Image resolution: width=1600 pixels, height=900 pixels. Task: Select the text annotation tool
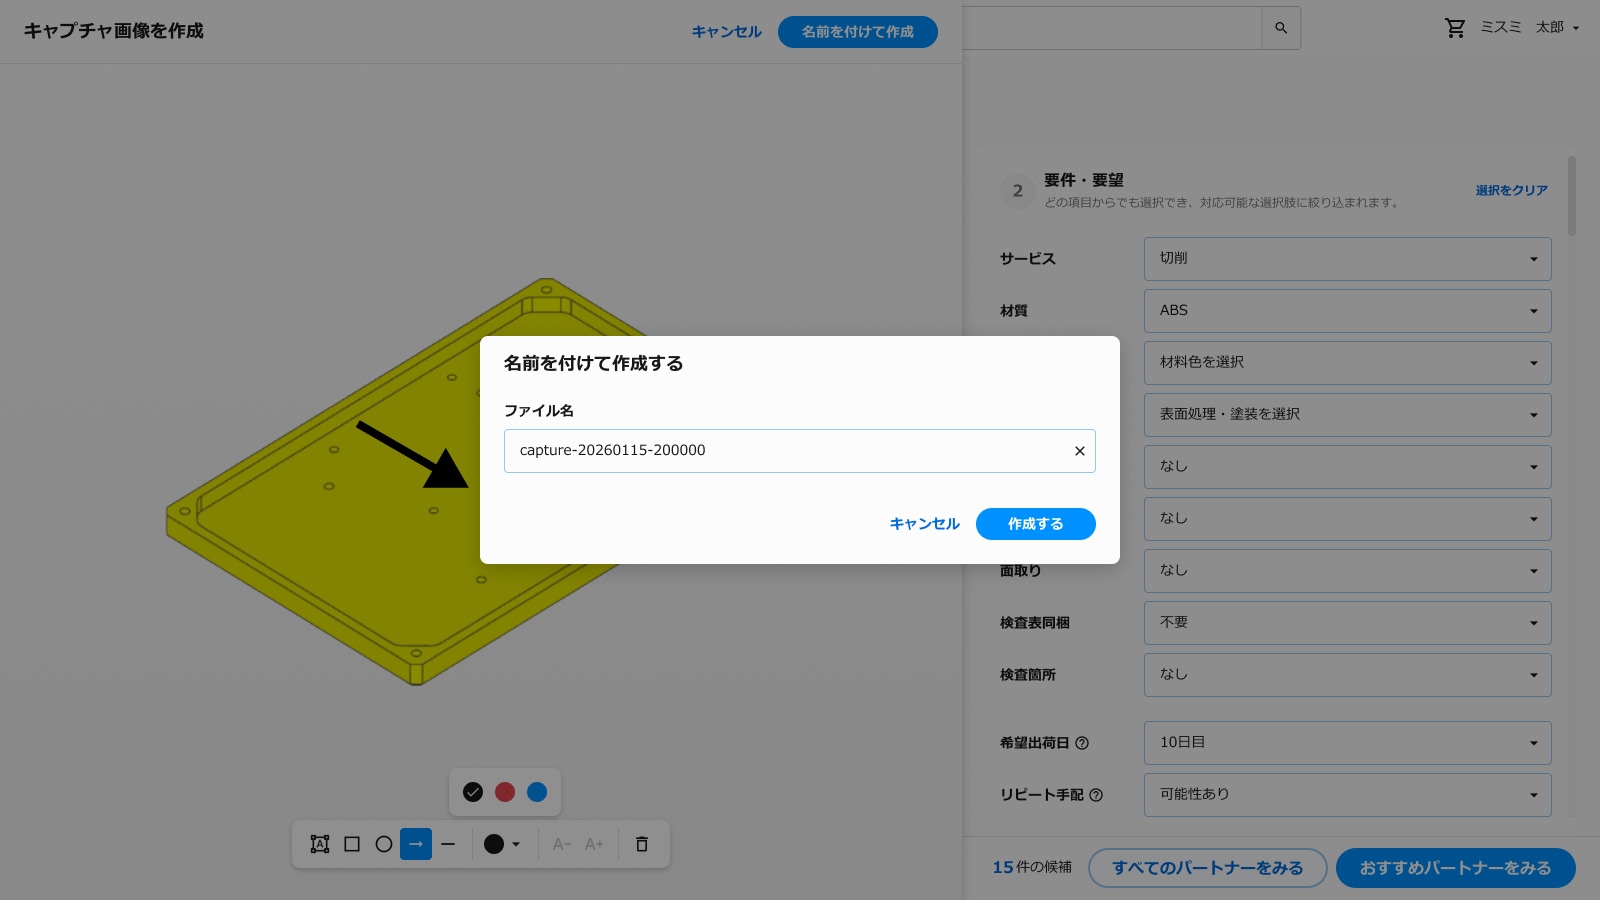coord(319,844)
